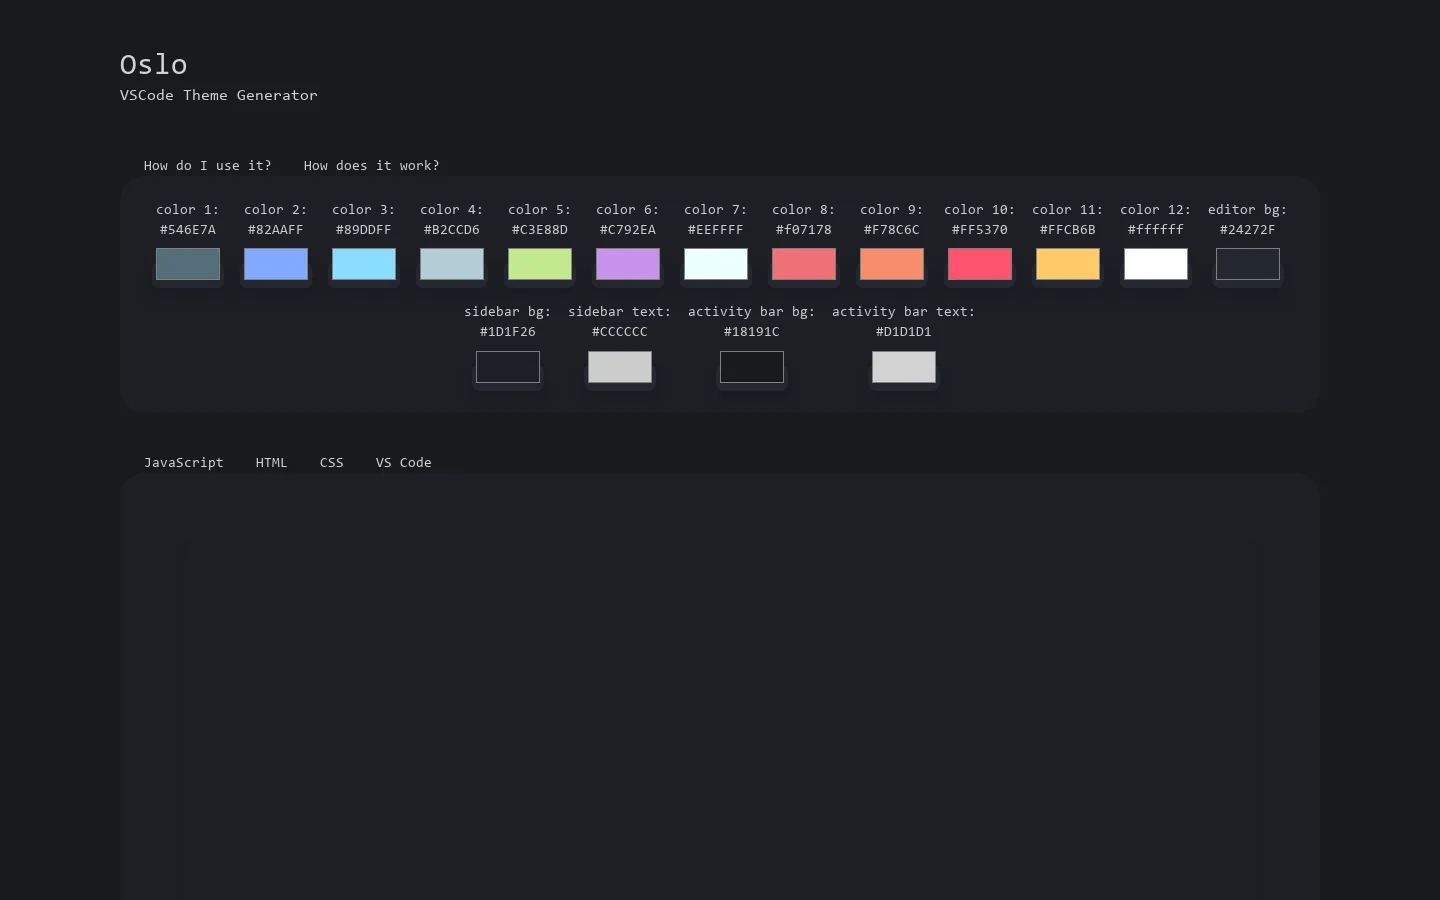Pick the sidebar text color swatch
The image size is (1440, 900).
(x=620, y=367)
